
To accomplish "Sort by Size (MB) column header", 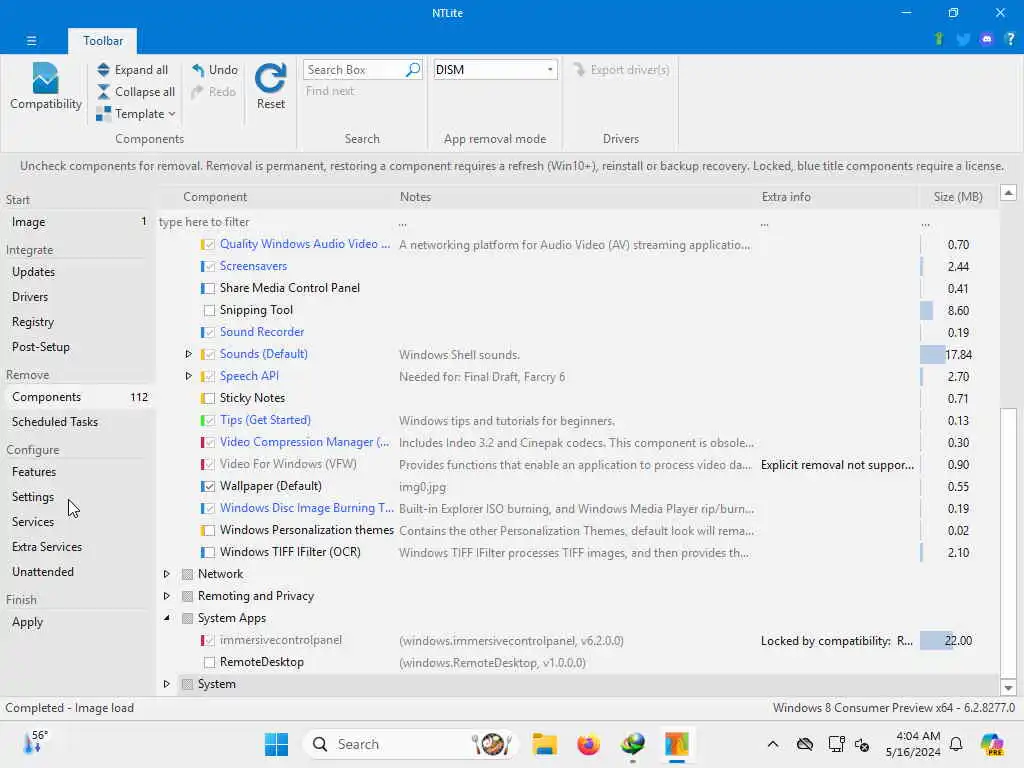I will (957, 197).
